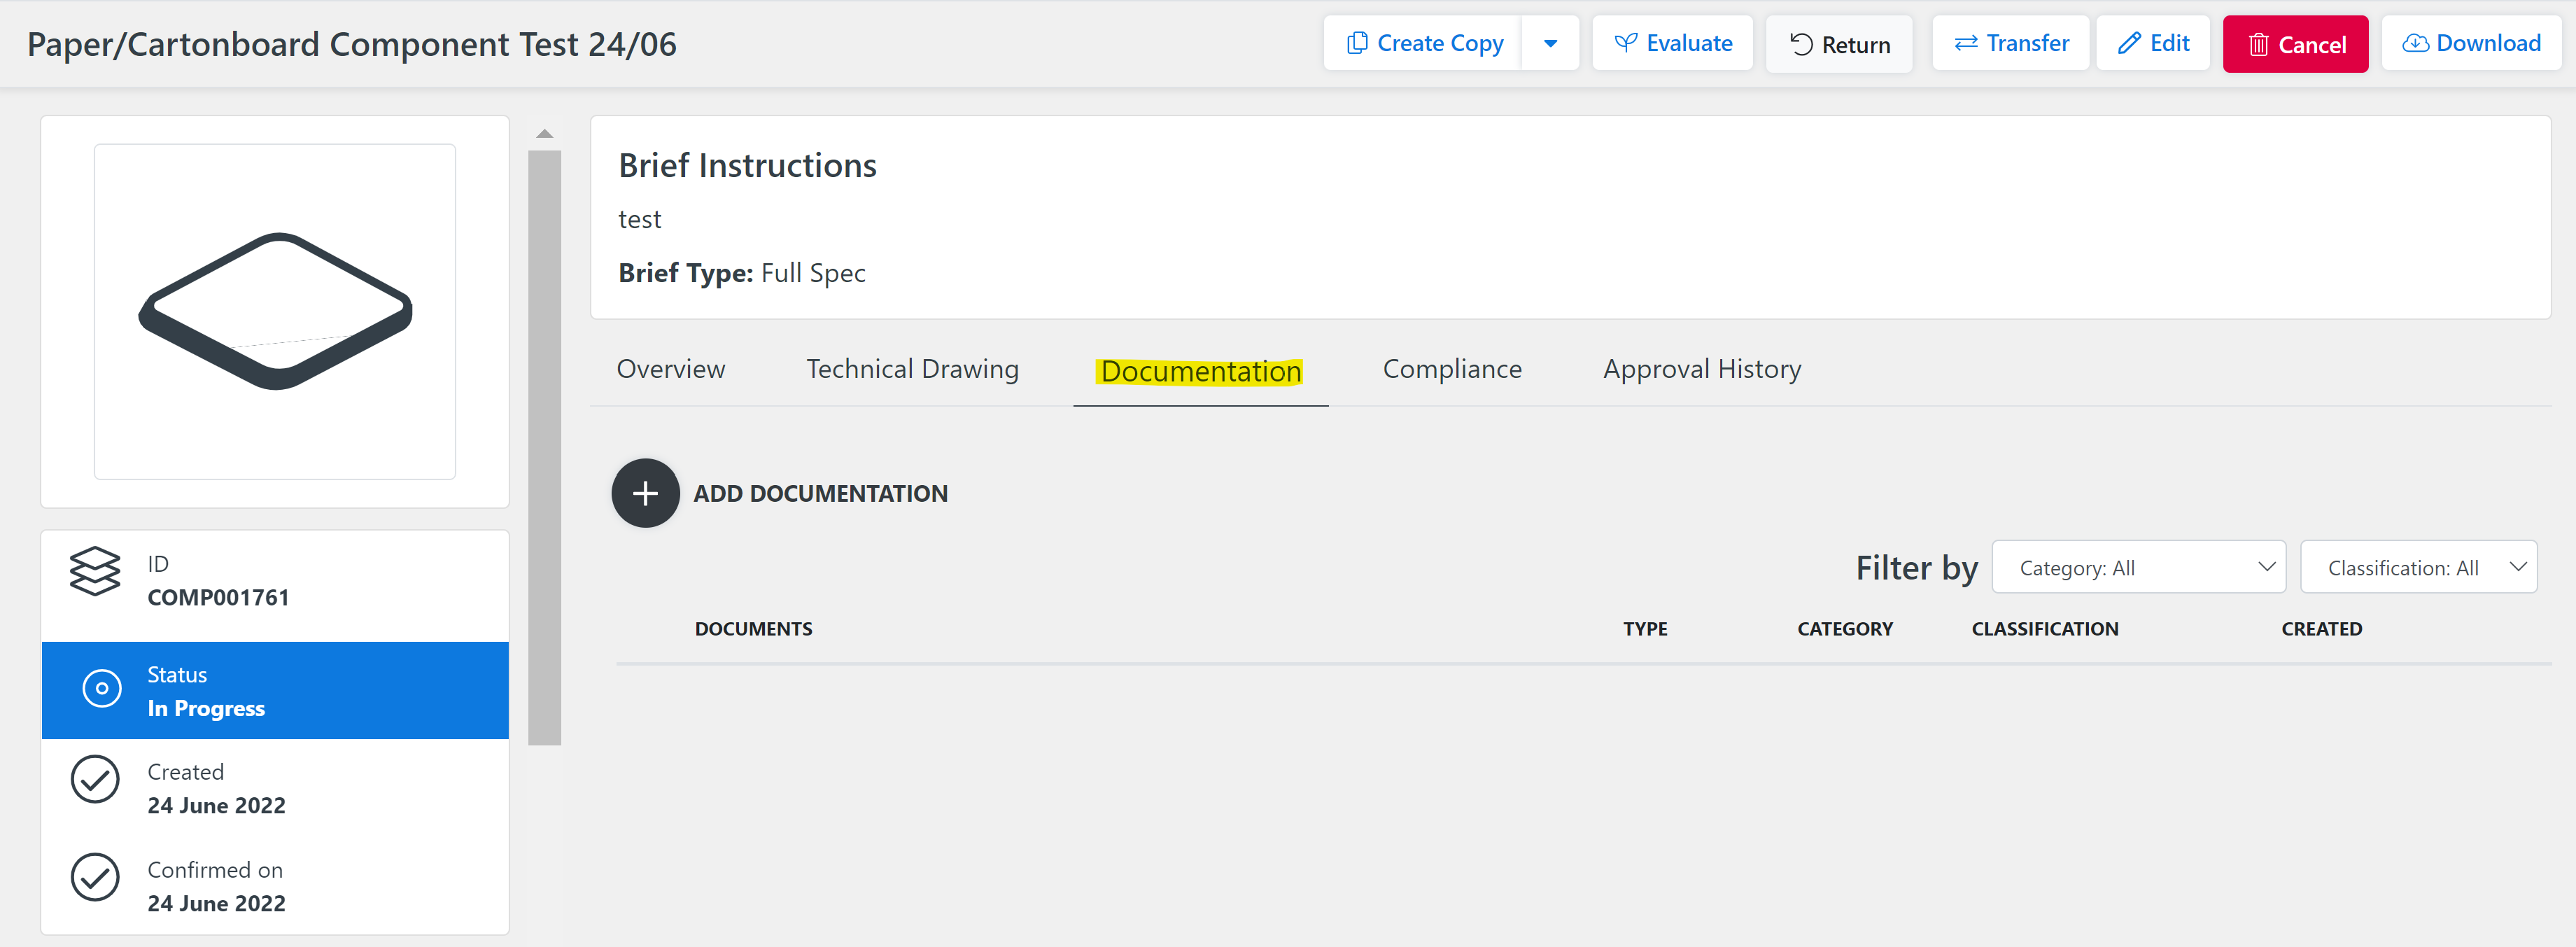
Task: Open the Technical Drawing tab
Action: pyautogui.click(x=912, y=369)
